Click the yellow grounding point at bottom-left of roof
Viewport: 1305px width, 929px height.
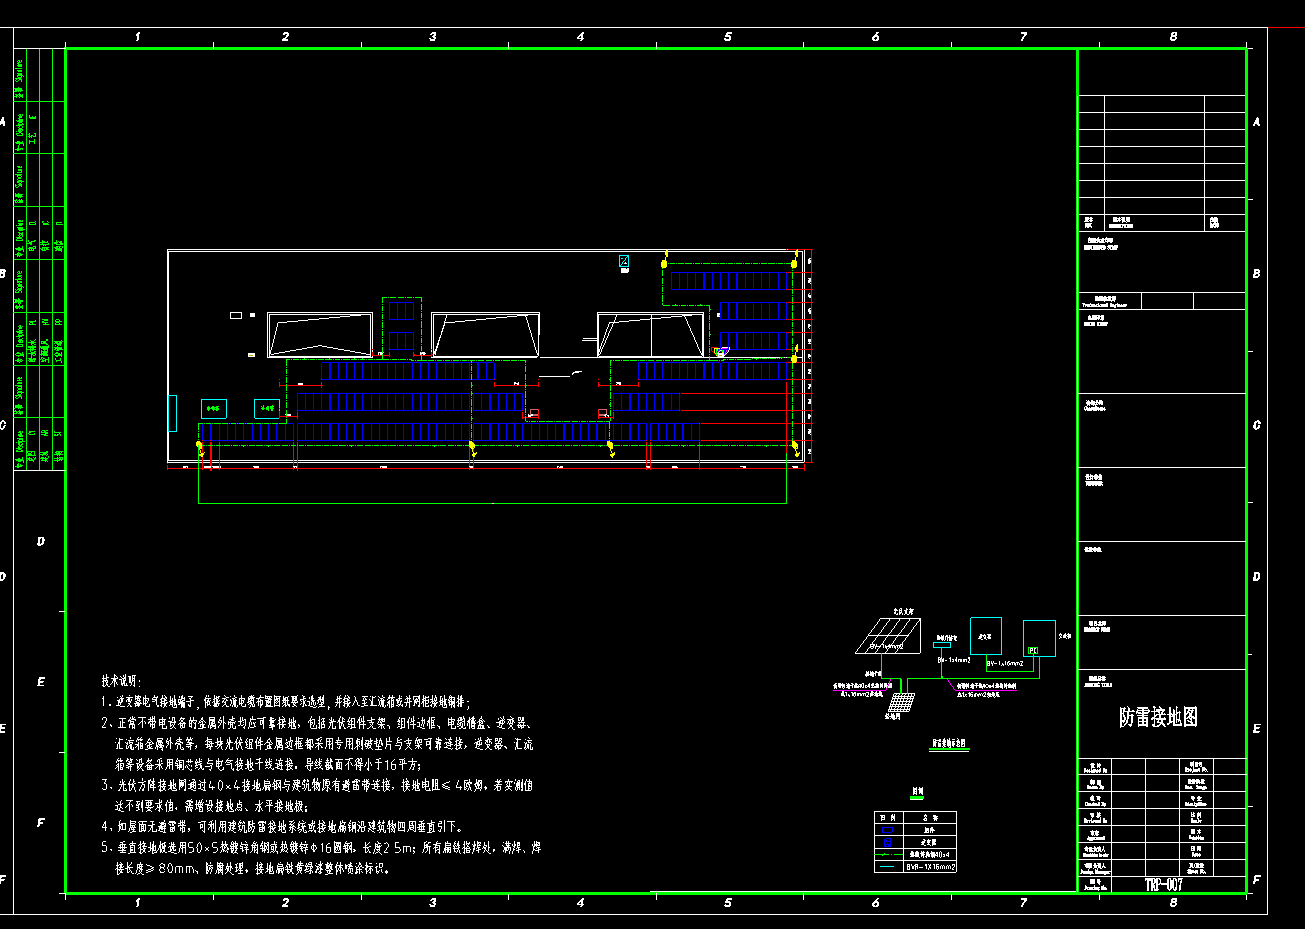tap(201, 446)
